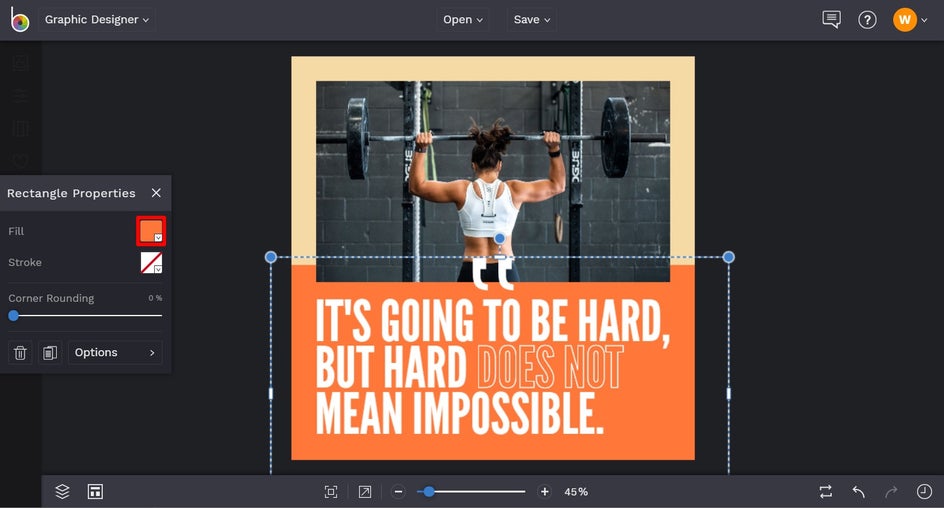Click the layout template icon in bottom bar
This screenshot has width=944, height=508.
click(x=95, y=492)
